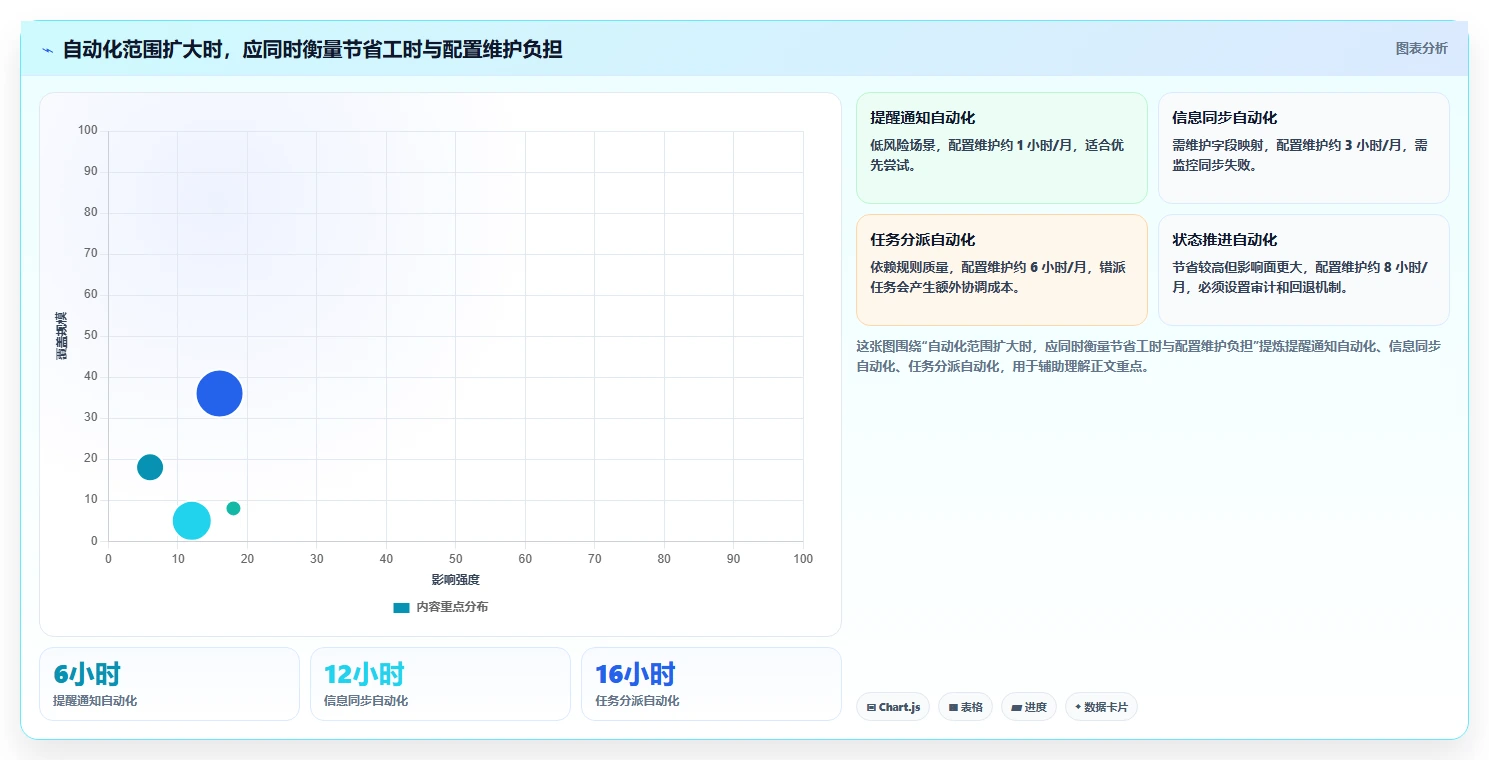This screenshot has width=1489, height=760.
Task: Click the 内容重点分布 legend text
Action: tap(452, 607)
